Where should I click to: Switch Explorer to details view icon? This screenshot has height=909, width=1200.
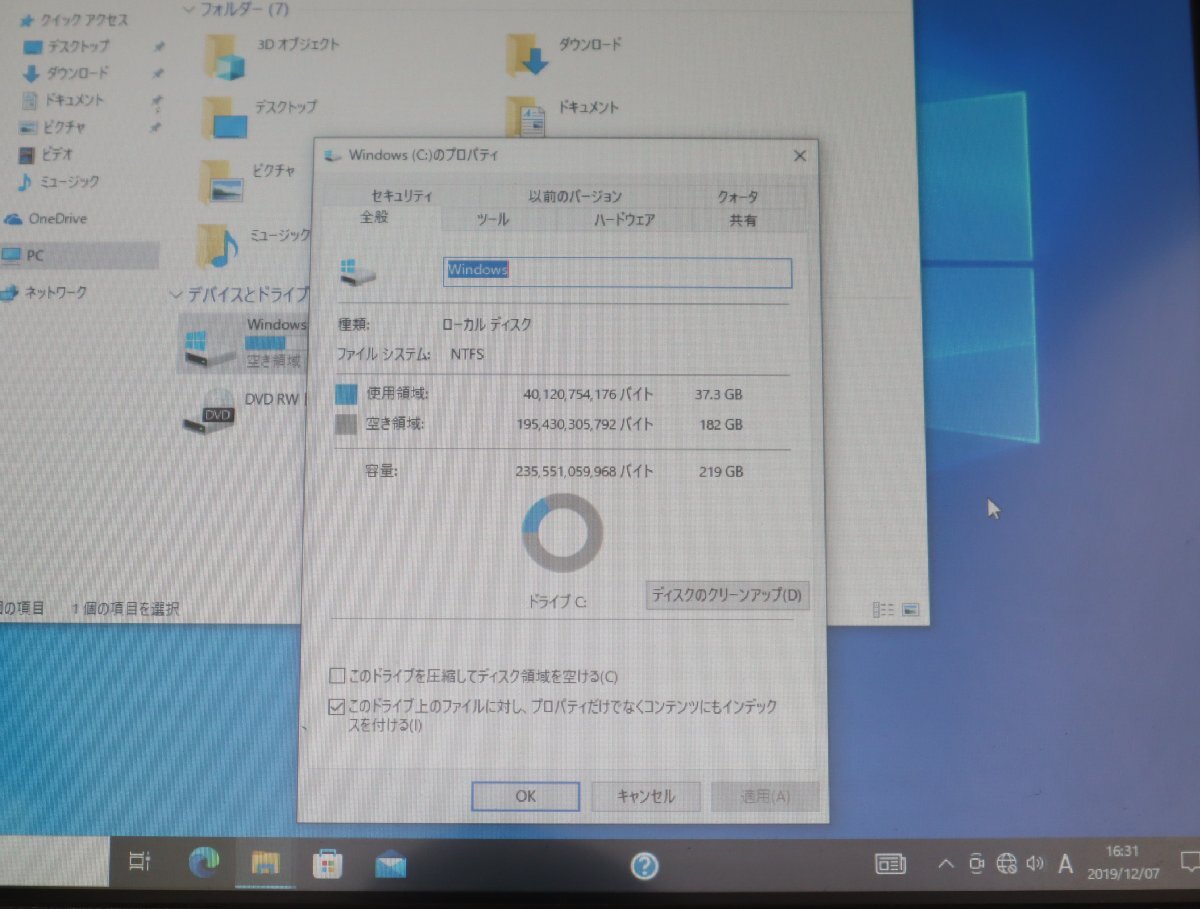pyautogui.click(x=884, y=609)
